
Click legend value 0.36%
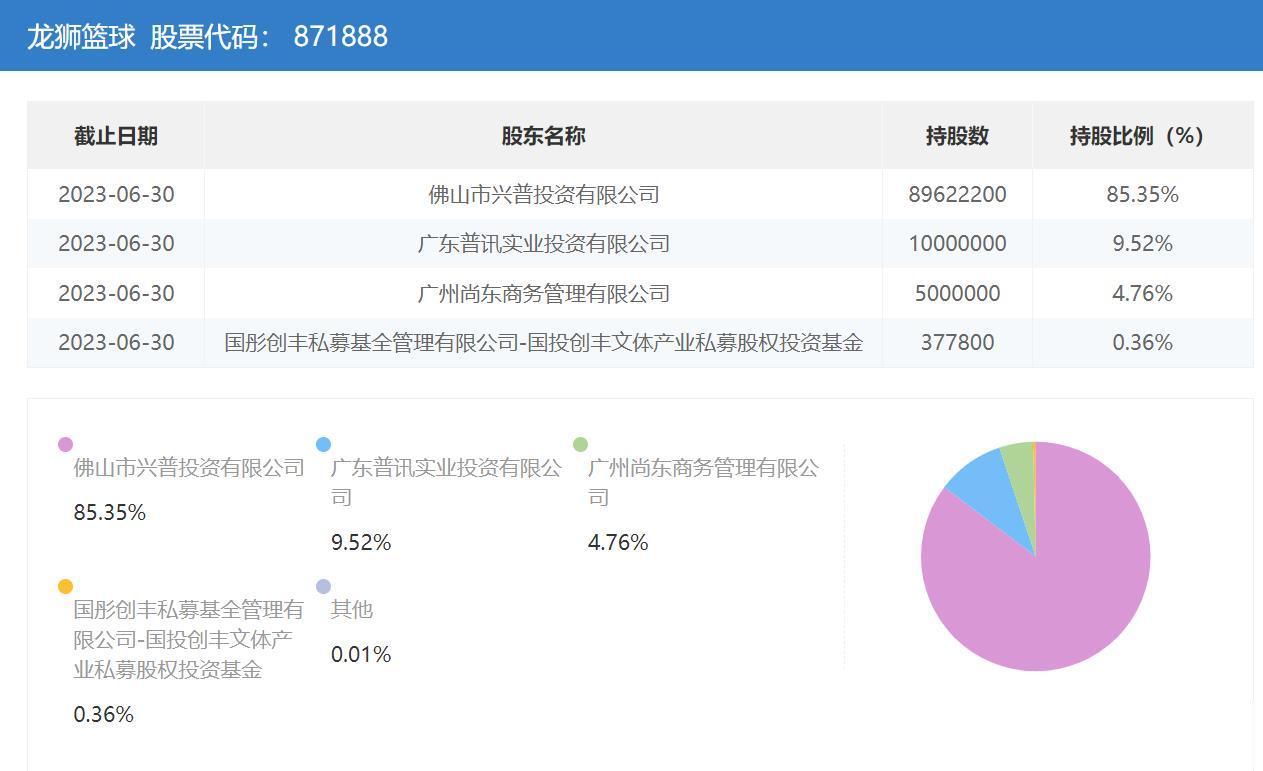[104, 715]
